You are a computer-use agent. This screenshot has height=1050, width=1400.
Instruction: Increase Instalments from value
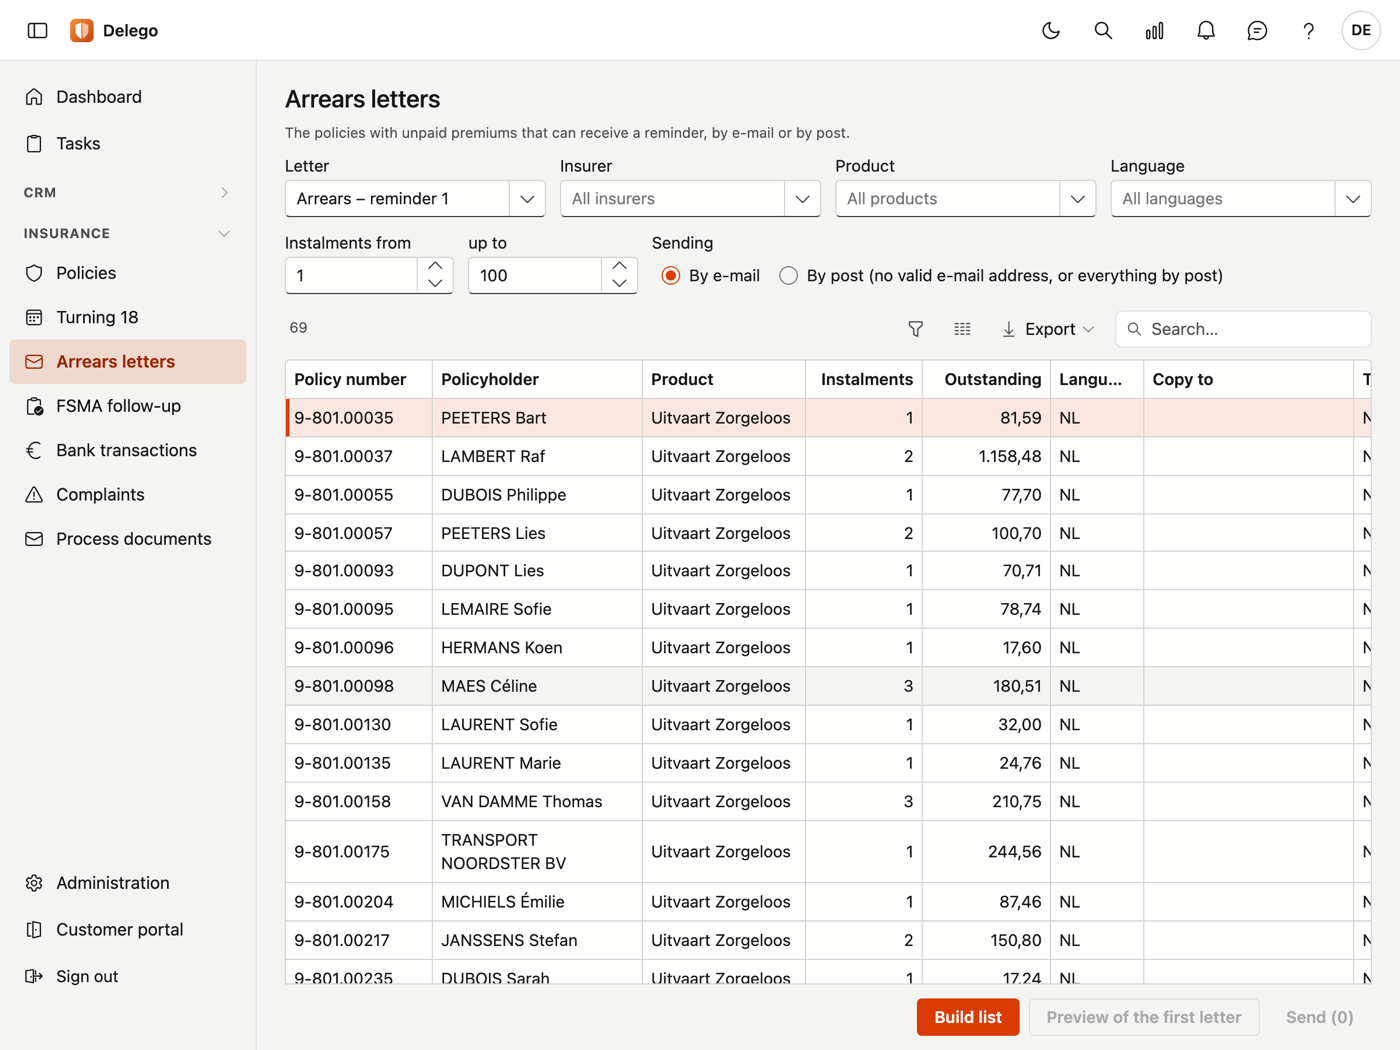pyautogui.click(x=435, y=266)
